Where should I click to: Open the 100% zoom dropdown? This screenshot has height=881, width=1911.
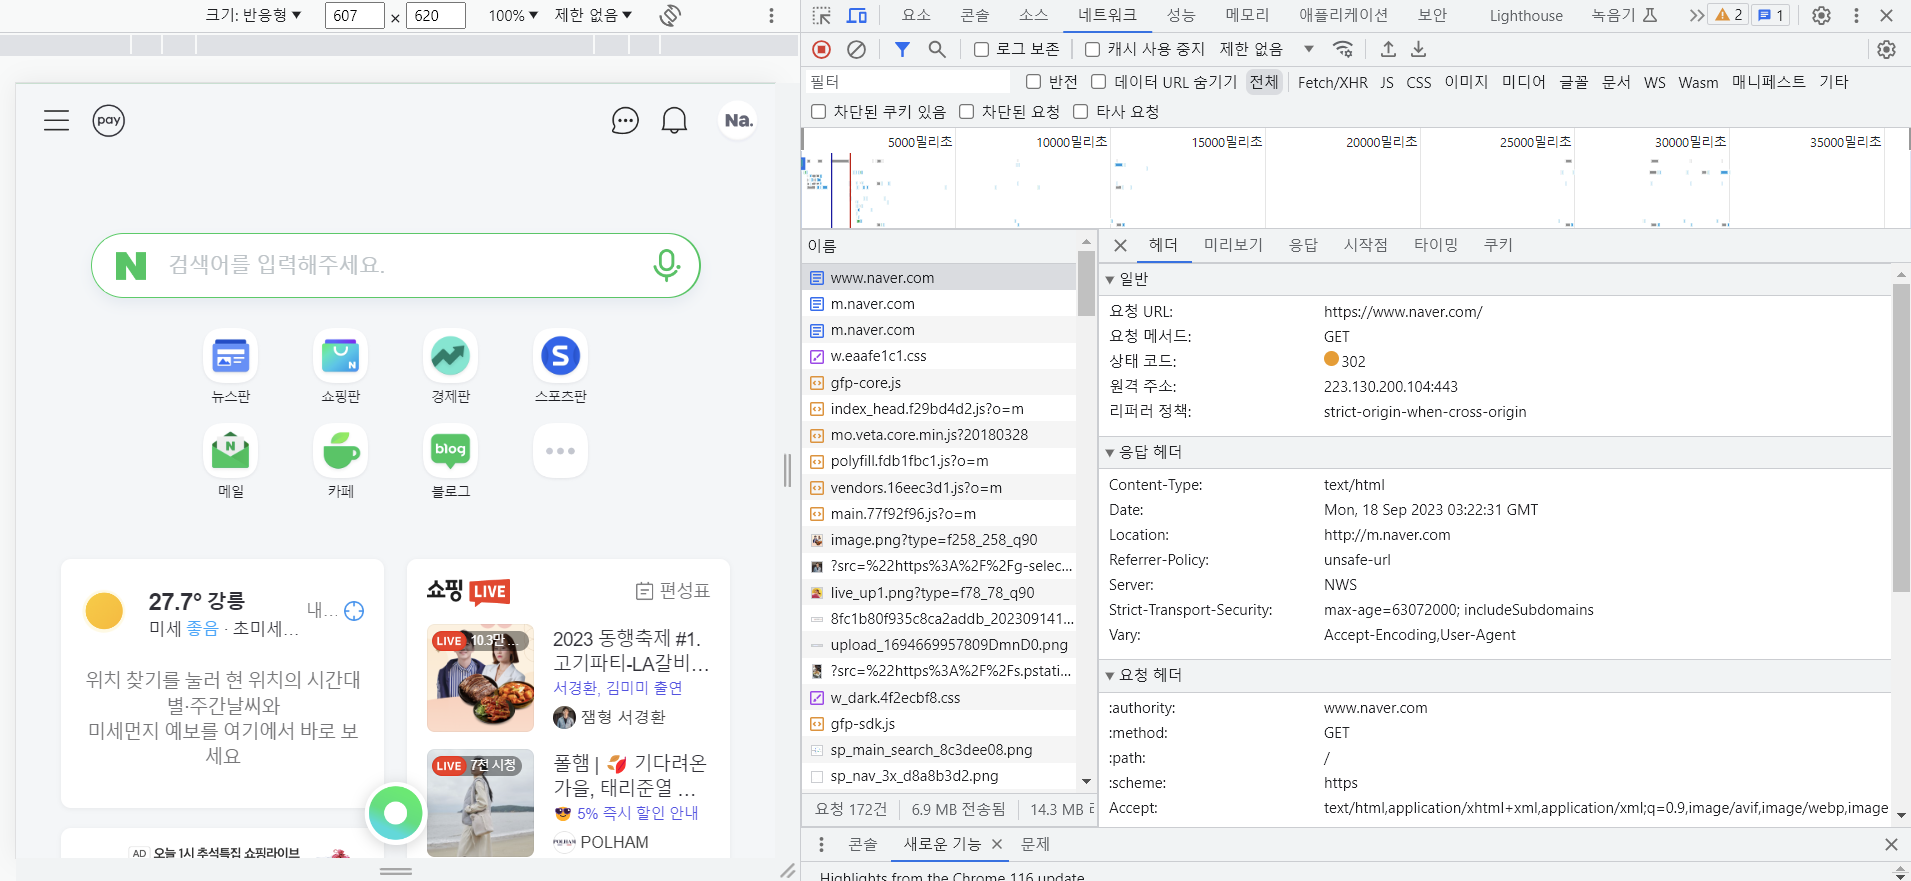pos(513,15)
